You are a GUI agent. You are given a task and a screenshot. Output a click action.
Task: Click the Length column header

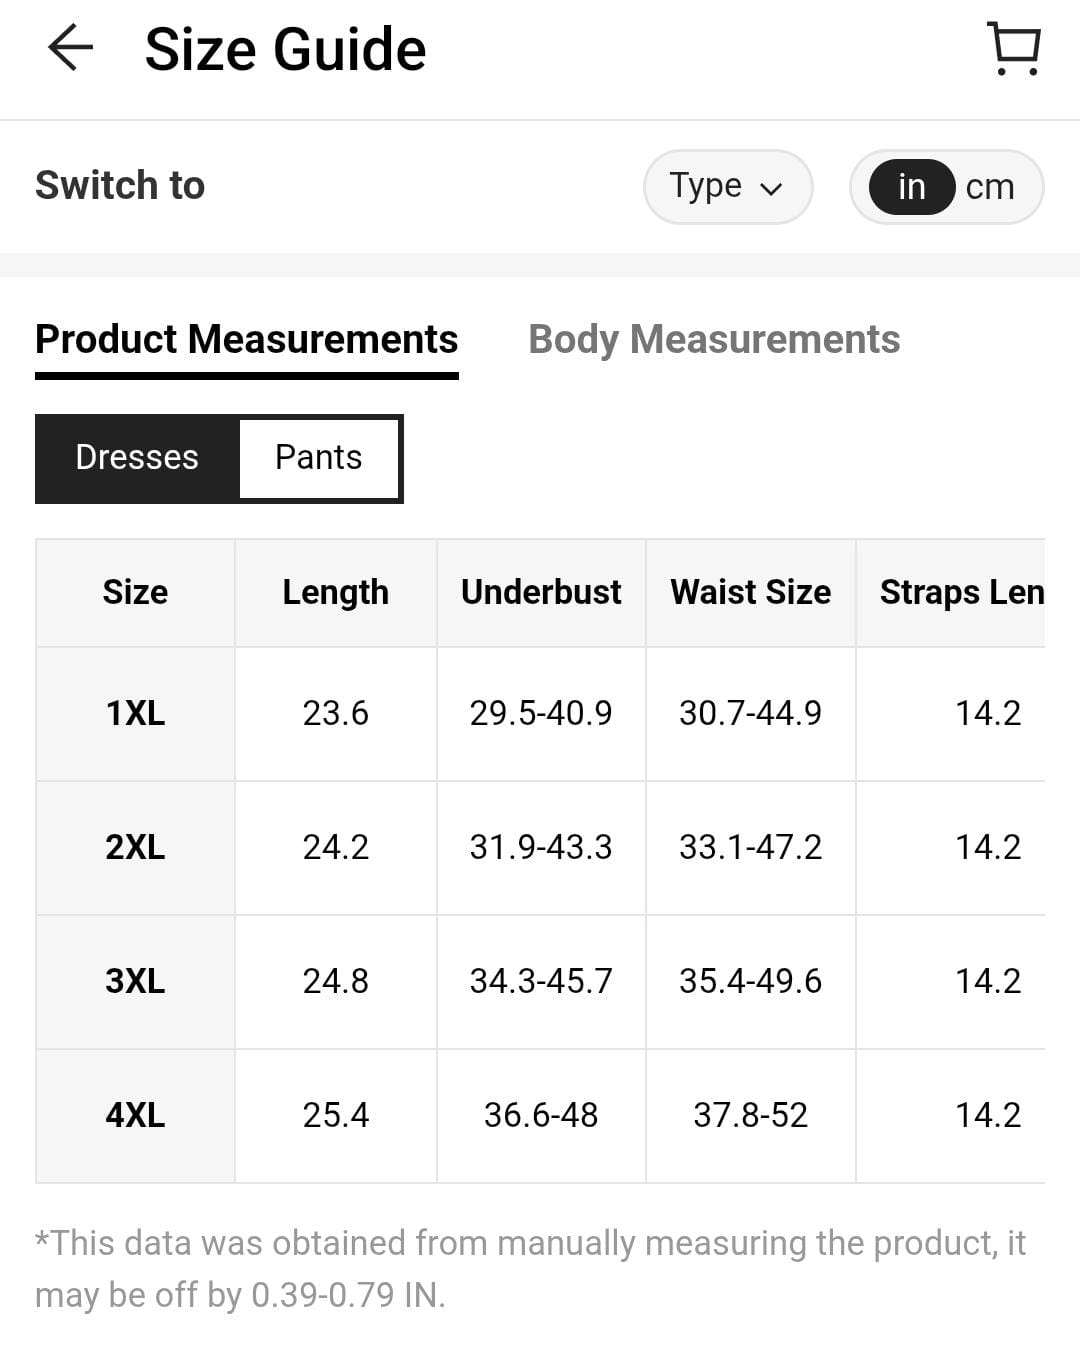pyautogui.click(x=335, y=593)
